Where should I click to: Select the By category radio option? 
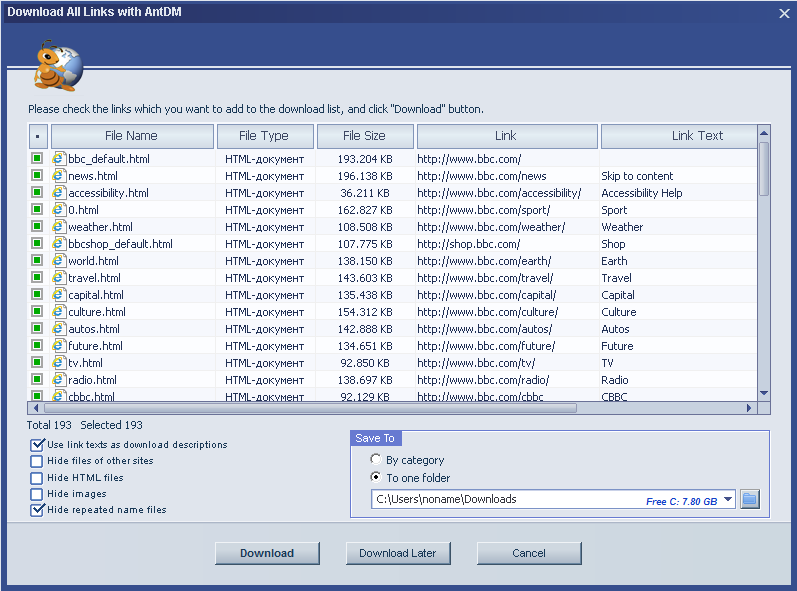pos(376,459)
